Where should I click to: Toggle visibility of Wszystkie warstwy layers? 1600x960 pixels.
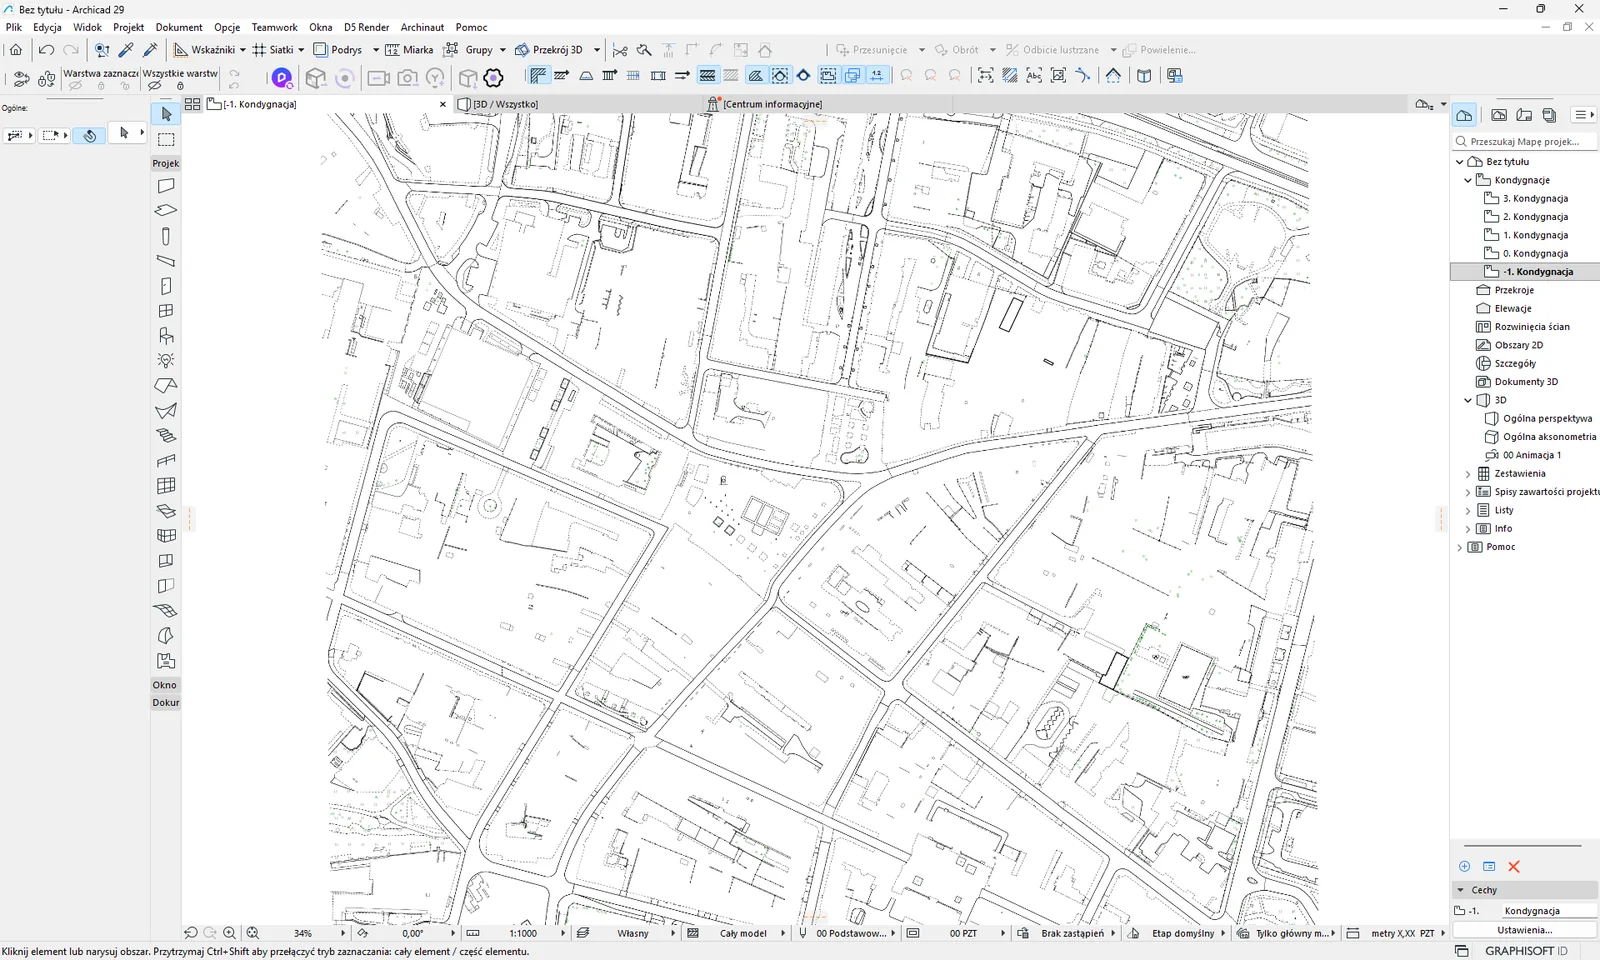(x=154, y=86)
